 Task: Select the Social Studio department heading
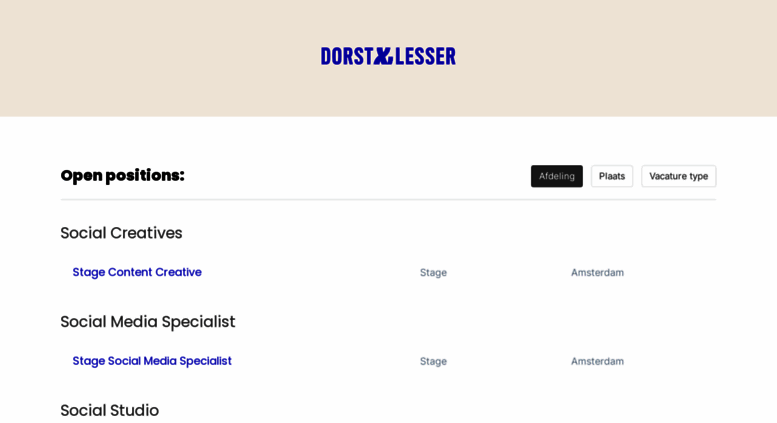pos(110,411)
